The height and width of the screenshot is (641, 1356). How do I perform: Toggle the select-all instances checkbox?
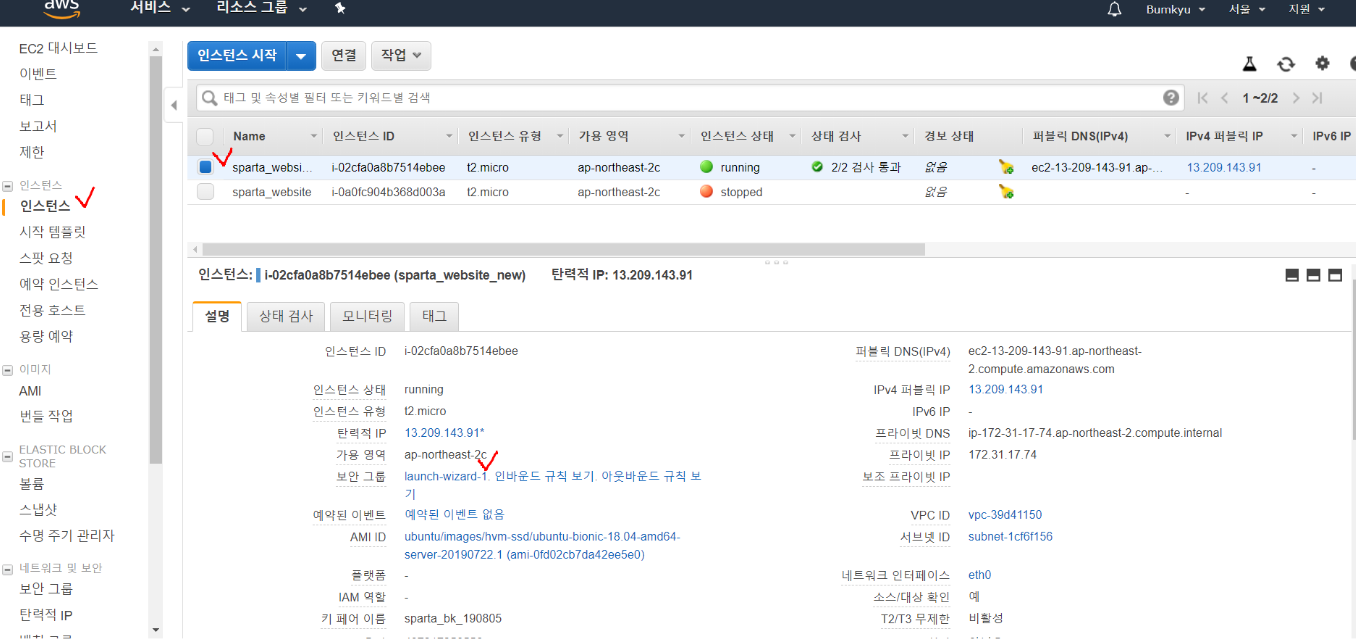coord(205,136)
